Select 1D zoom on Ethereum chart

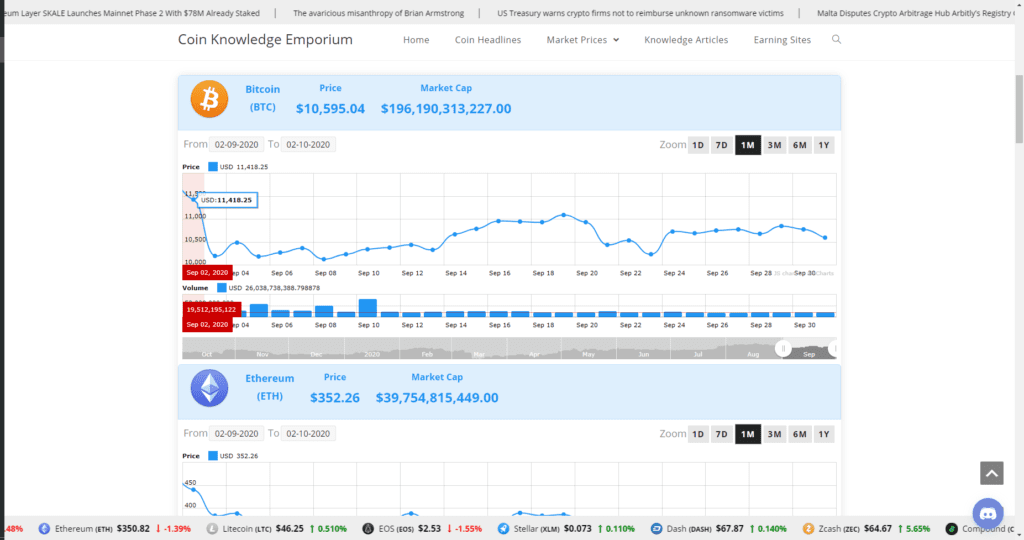point(698,434)
